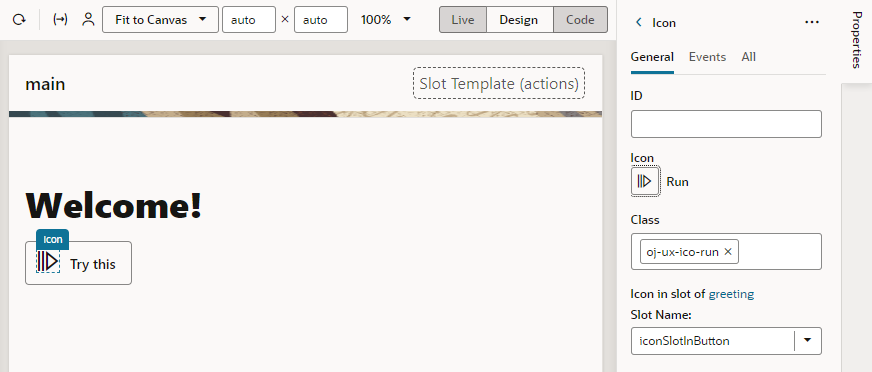This screenshot has height=372, width=872.
Task: Click the Try this button on canvas
Action: coord(78,263)
